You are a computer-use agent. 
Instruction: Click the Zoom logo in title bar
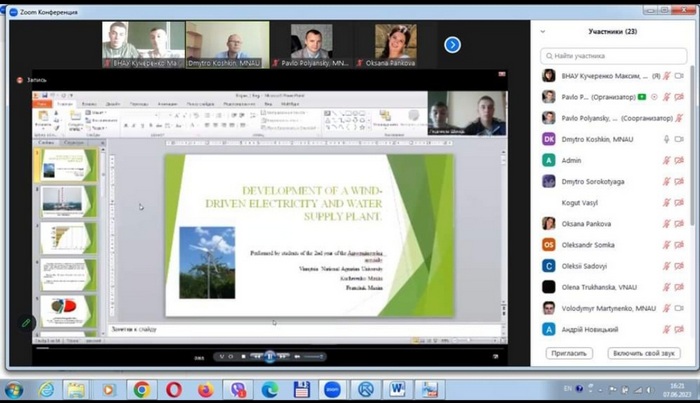pyautogui.click(x=13, y=12)
